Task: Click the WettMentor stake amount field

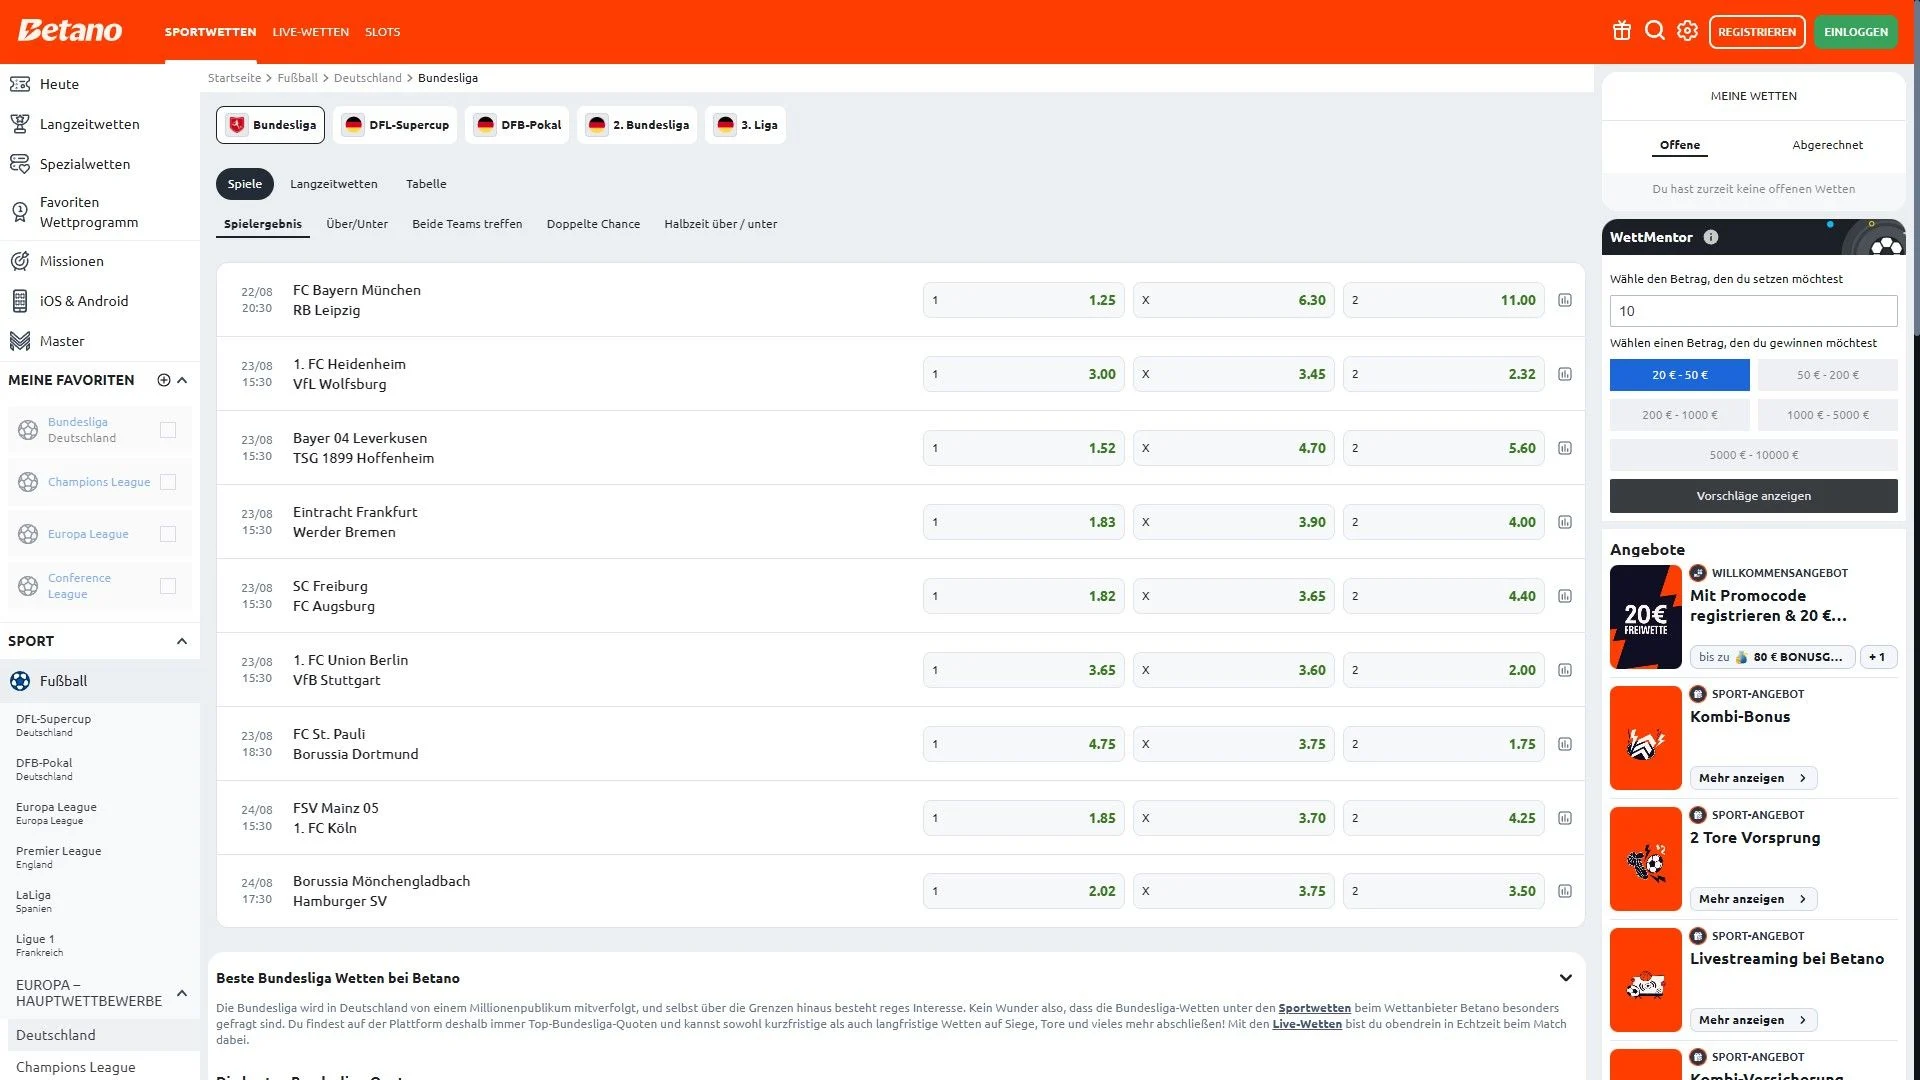Action: tap(1753, 311)
